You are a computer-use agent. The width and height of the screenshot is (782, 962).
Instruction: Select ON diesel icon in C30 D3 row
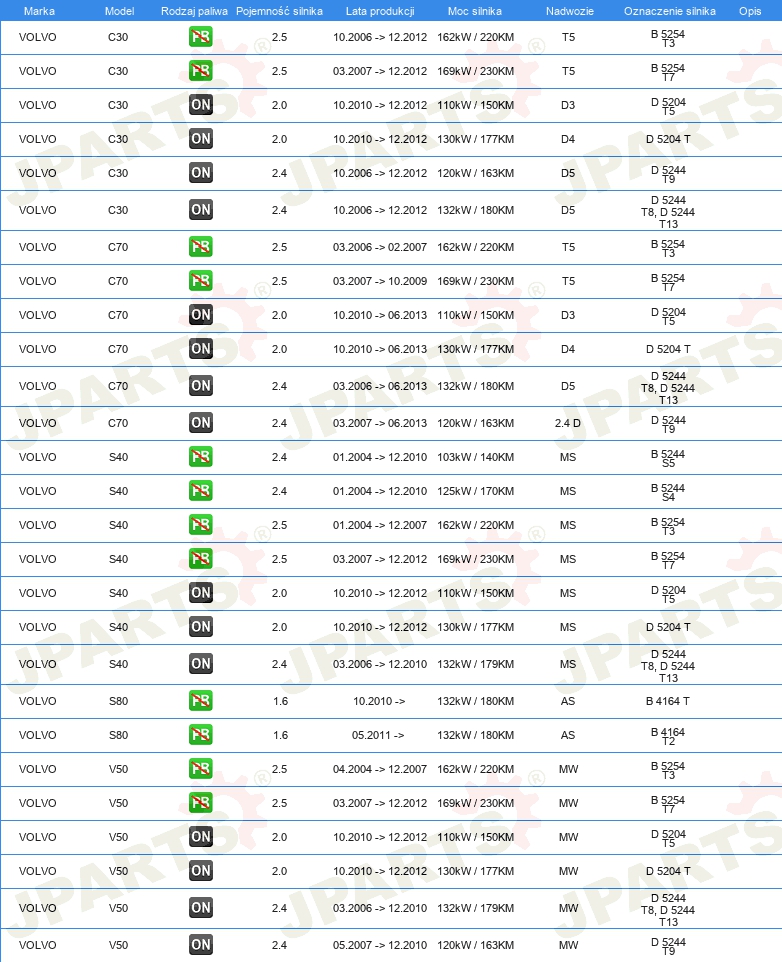coord(201,105)
